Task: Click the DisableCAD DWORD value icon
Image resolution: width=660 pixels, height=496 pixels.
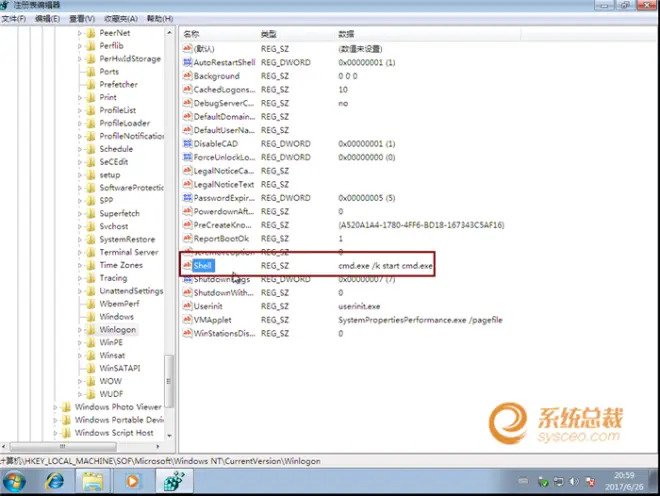Action: 187,144
